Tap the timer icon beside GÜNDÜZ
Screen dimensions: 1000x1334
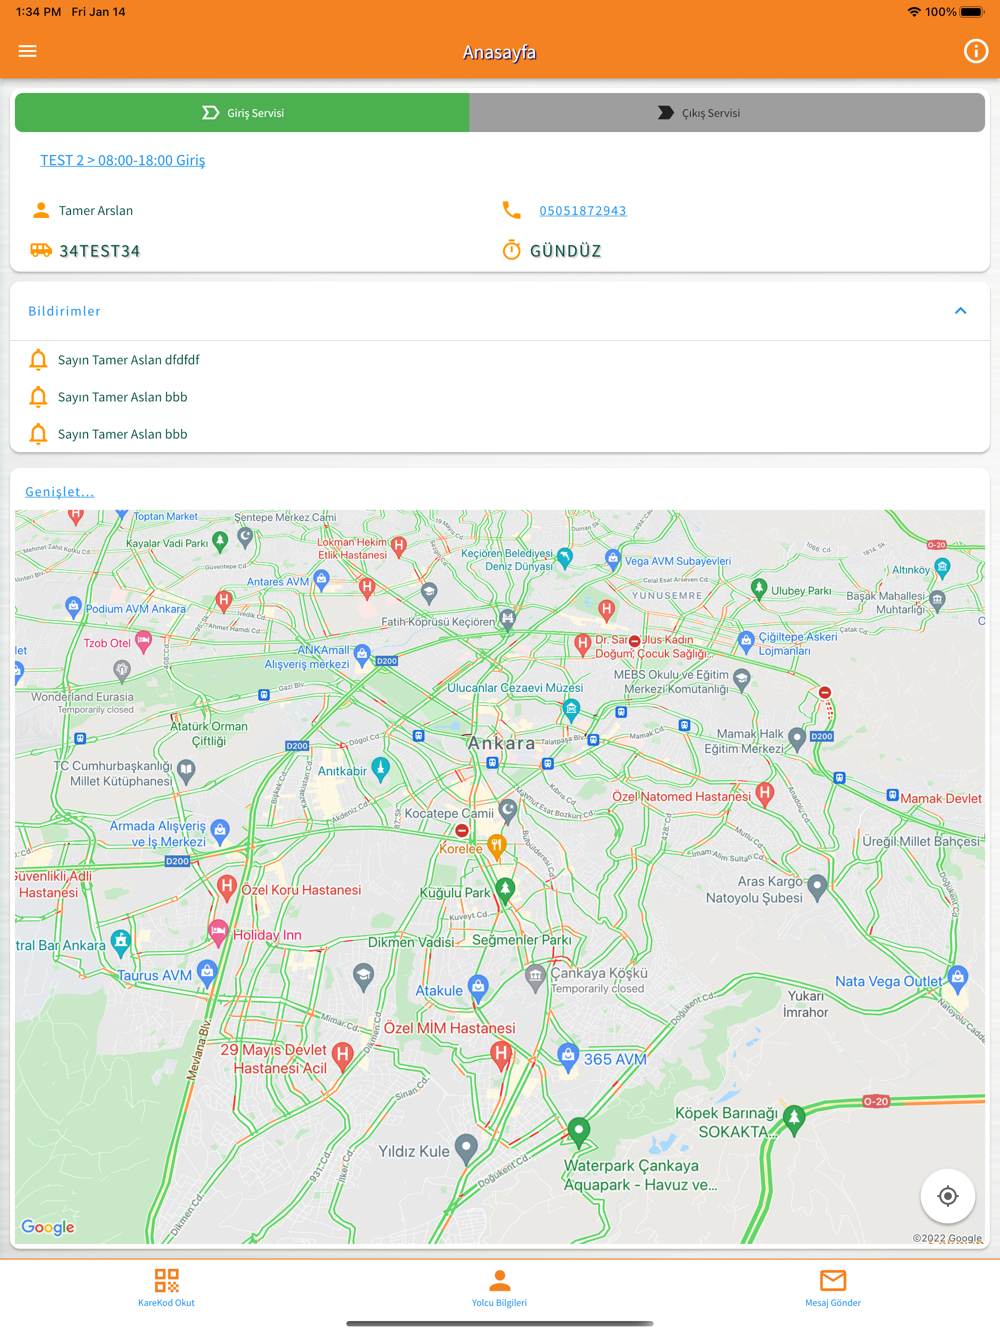[x=511, y=250]
